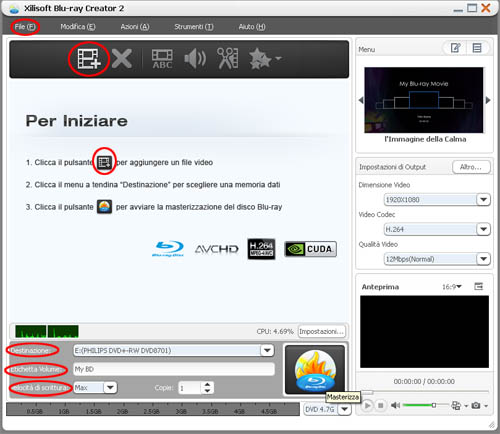The image size is (500, 434).
Task: Open the snapshot options dropdown arrow
Action: pos(486,406)
